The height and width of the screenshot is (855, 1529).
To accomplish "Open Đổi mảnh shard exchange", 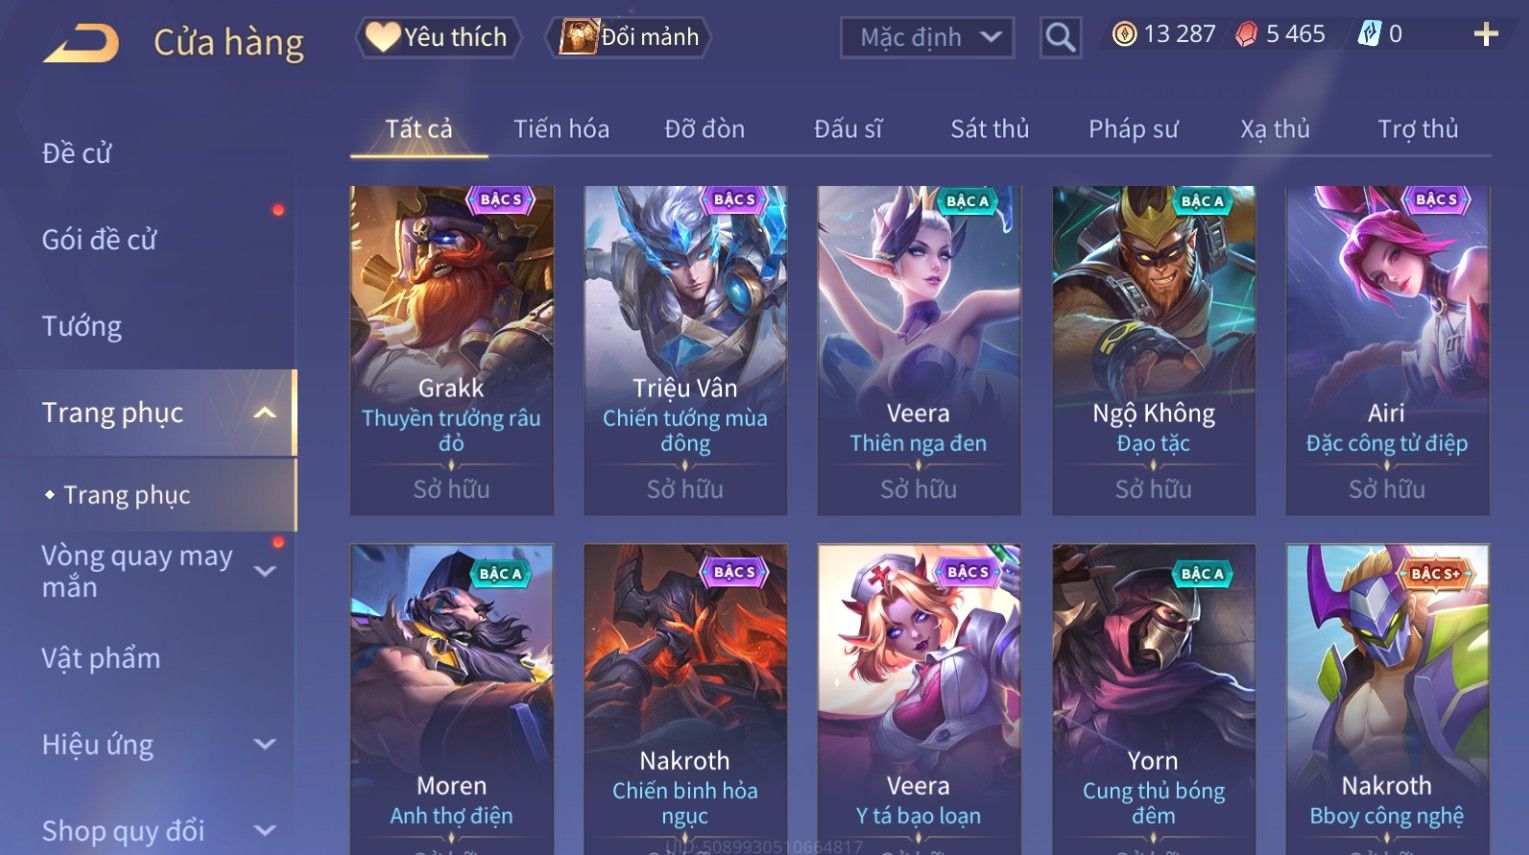I will click(630, 37).
